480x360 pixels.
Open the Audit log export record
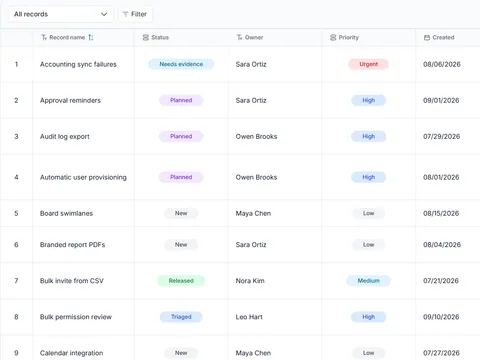[x=65, y=136]
